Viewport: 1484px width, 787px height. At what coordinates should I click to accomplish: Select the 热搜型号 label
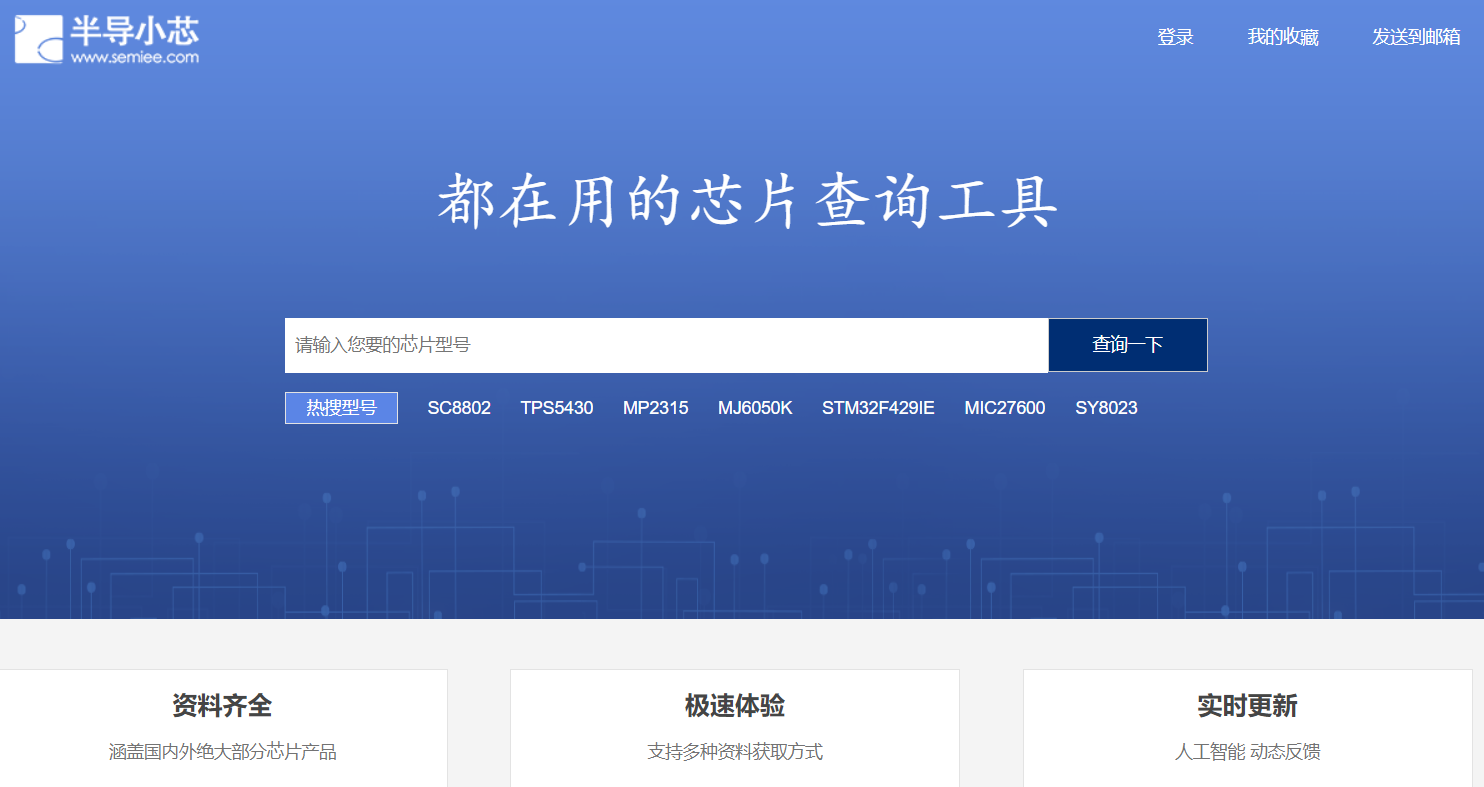point(341,407)
